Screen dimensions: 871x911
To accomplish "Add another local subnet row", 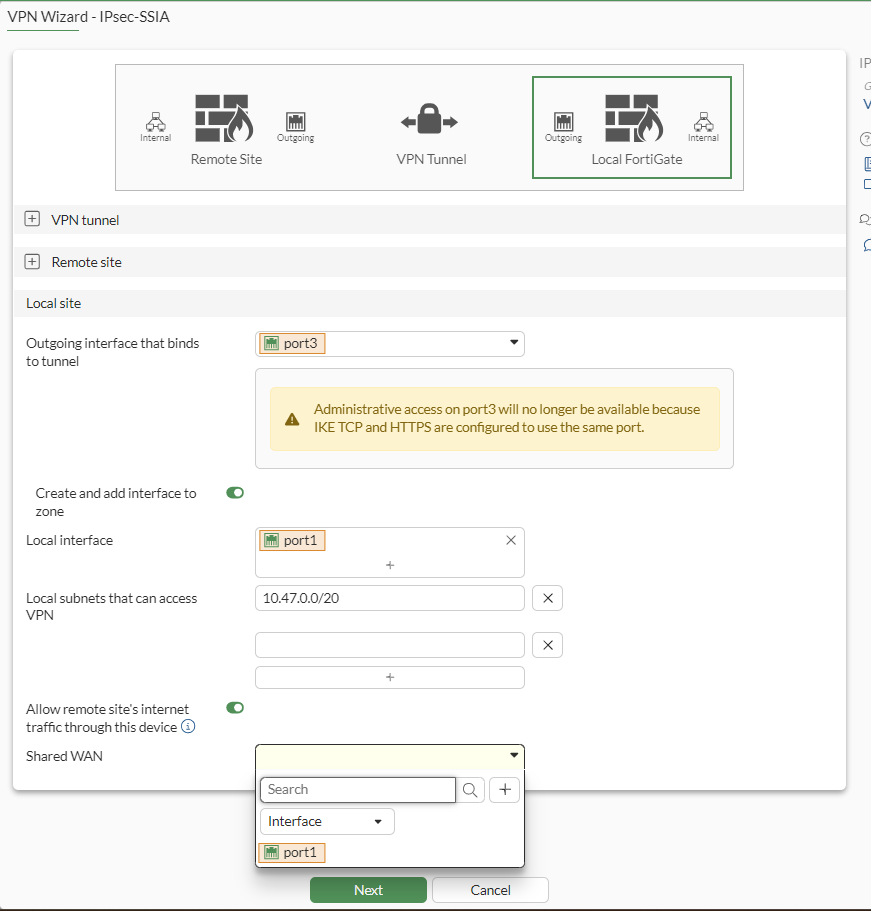I will pos(390,677).
